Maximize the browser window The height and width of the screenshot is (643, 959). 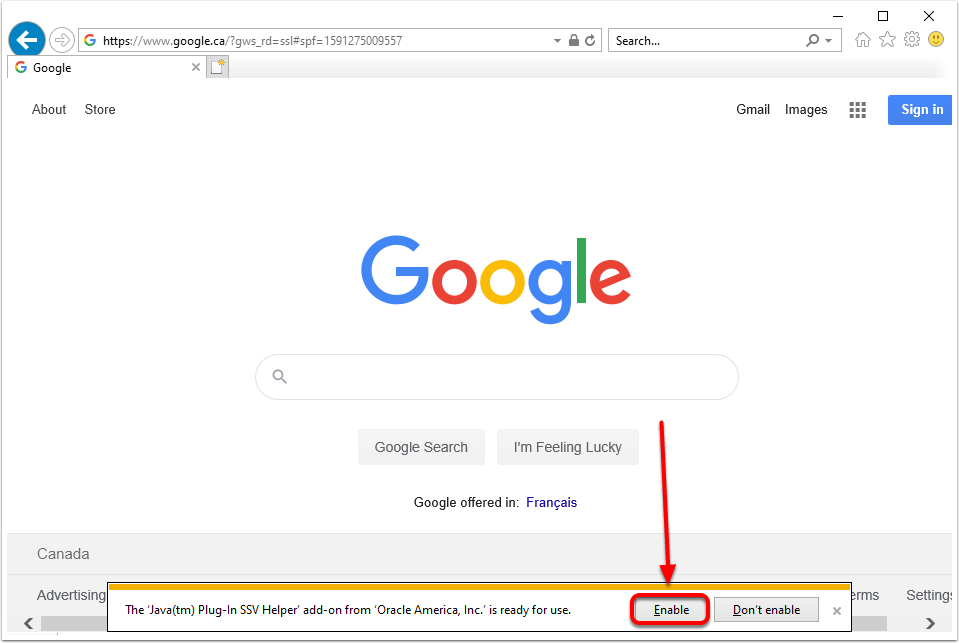coord(883,17)
